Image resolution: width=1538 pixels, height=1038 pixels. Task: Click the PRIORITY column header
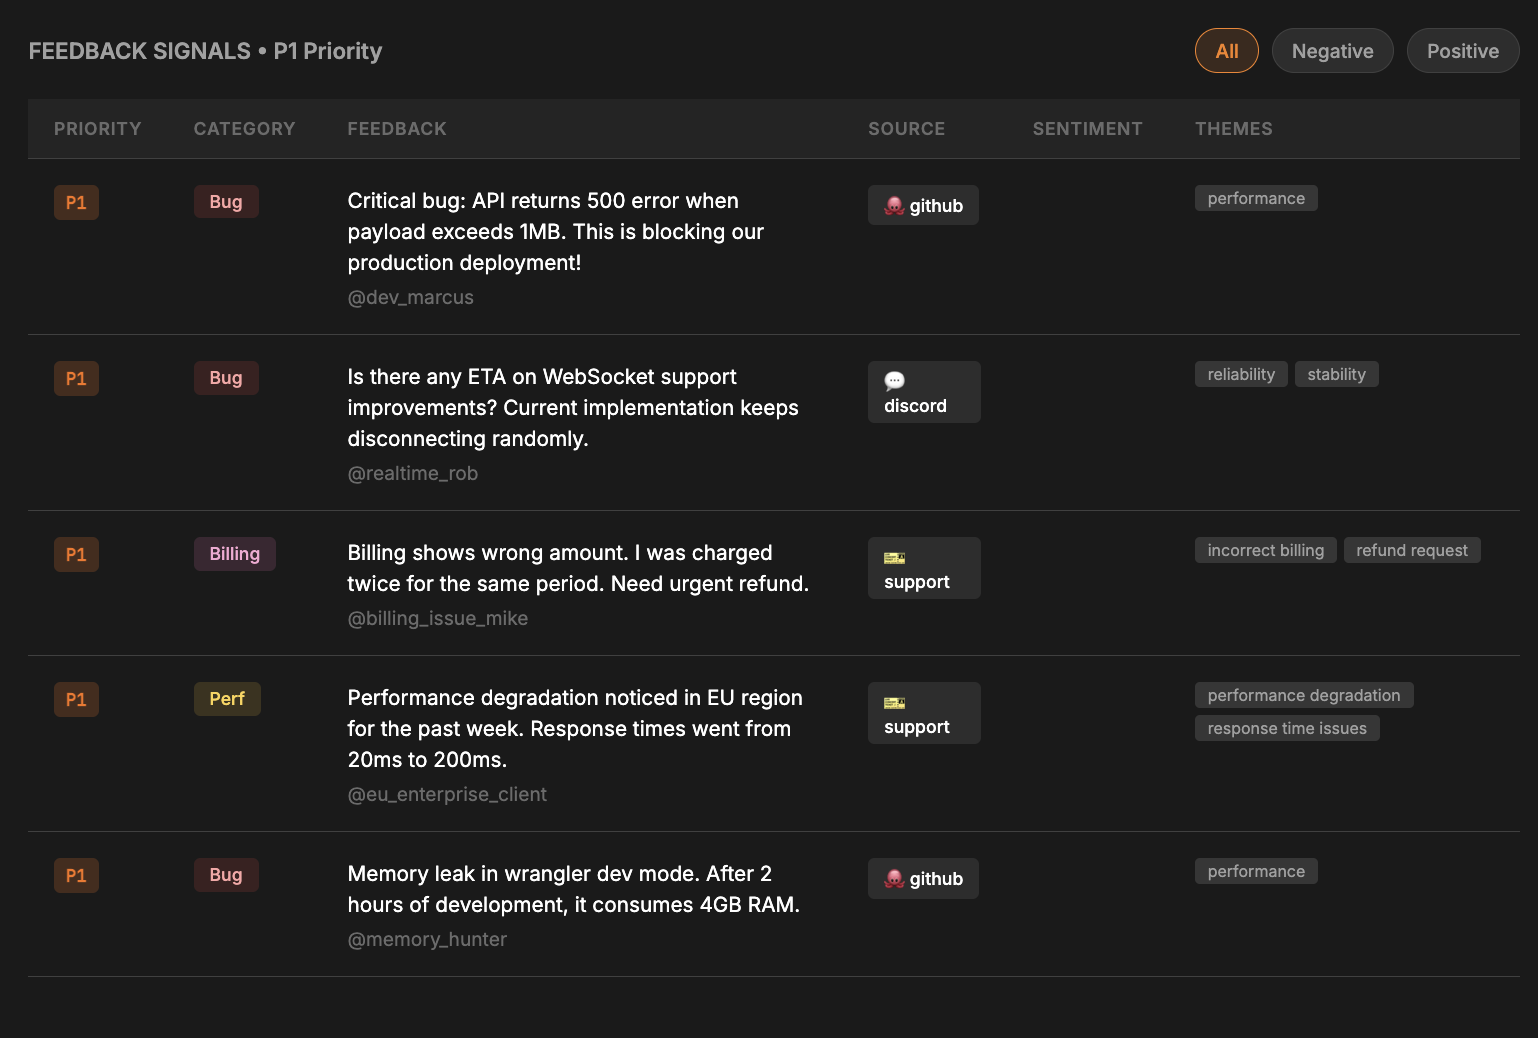click(98, 129)
